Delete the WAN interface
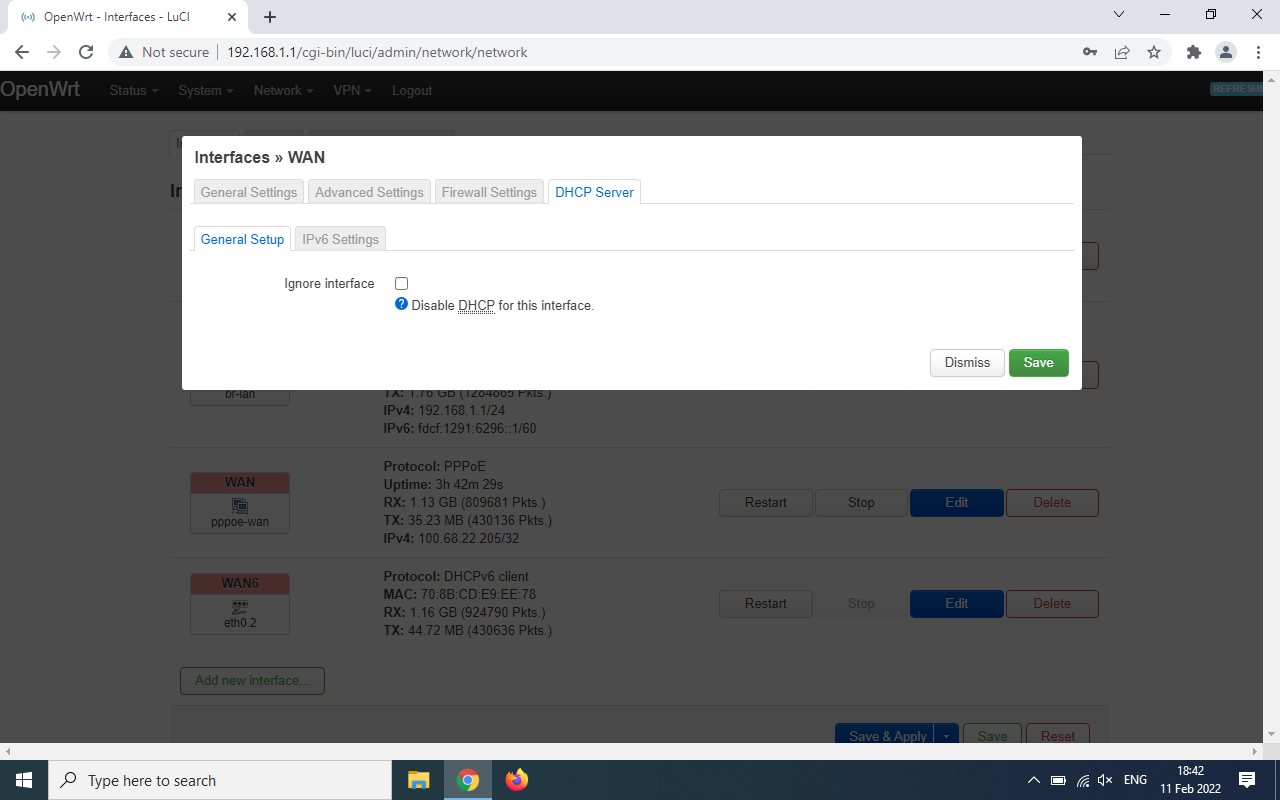This screenshot has height=800, width=1280. (1052, 503)
